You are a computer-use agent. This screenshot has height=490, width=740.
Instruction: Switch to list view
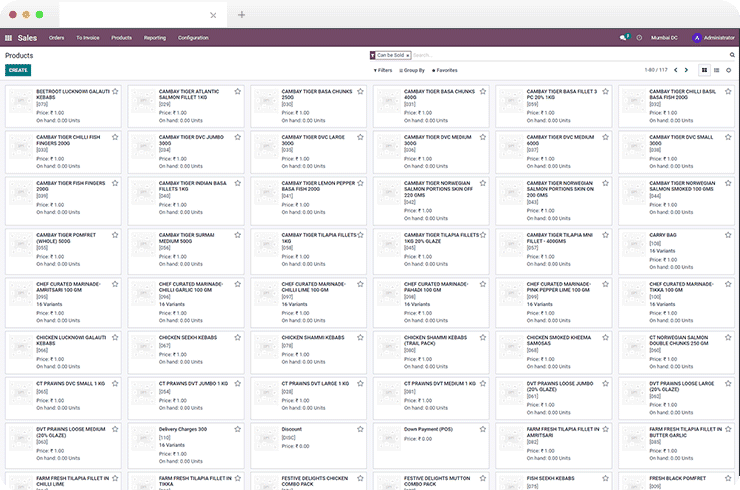click(716, 70)
